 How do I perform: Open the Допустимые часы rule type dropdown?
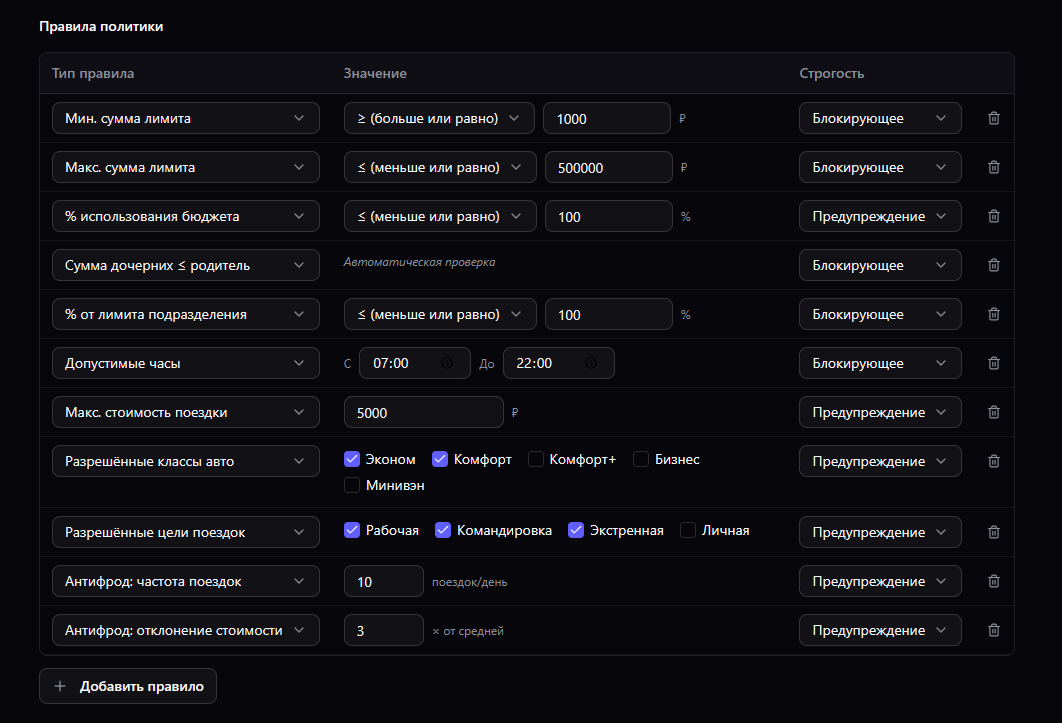[185, 363]
